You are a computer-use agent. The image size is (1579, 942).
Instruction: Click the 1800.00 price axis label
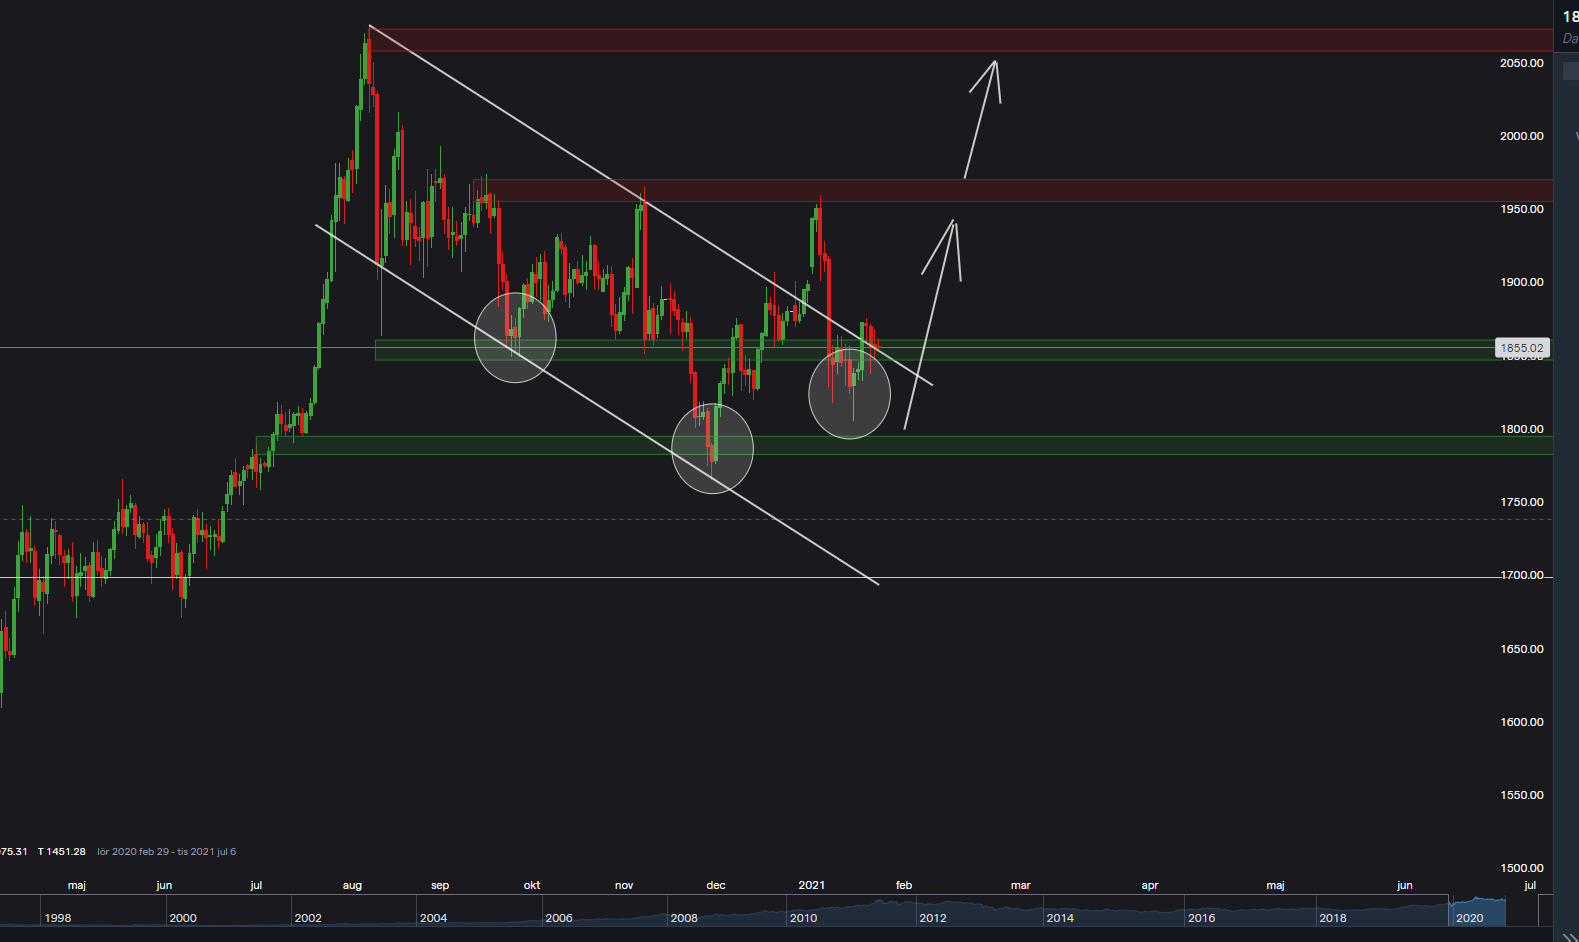pos(1521,429)
